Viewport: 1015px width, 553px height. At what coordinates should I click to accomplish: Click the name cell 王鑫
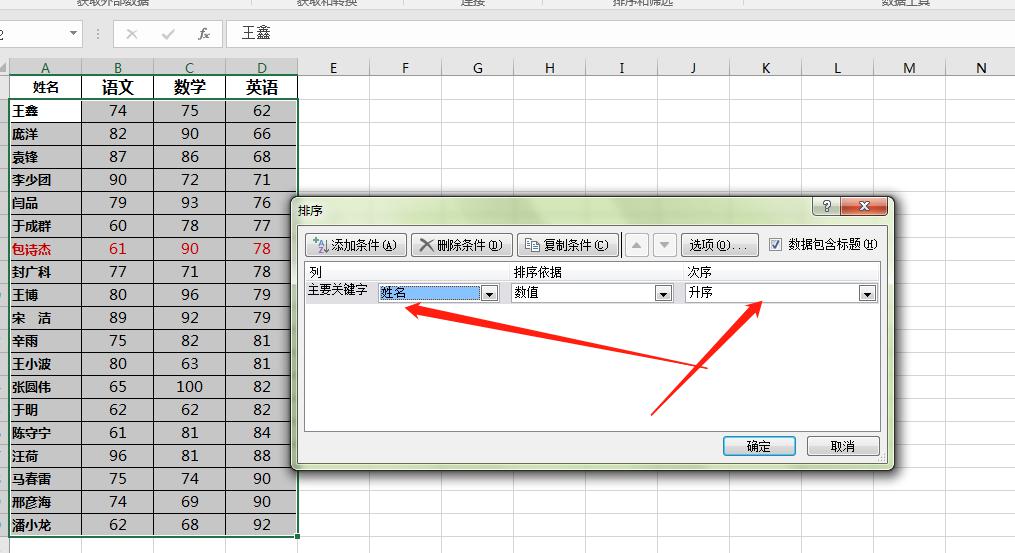(45, 111)
